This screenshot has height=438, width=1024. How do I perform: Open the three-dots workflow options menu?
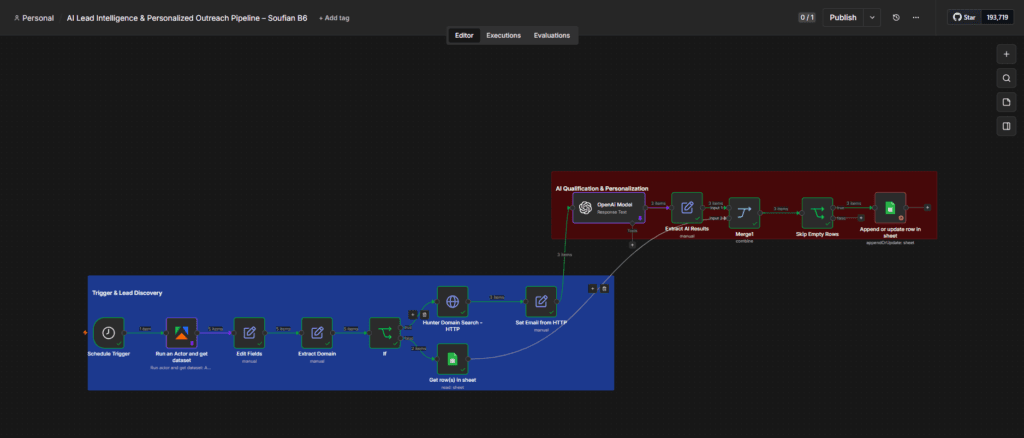click(916, 18)
